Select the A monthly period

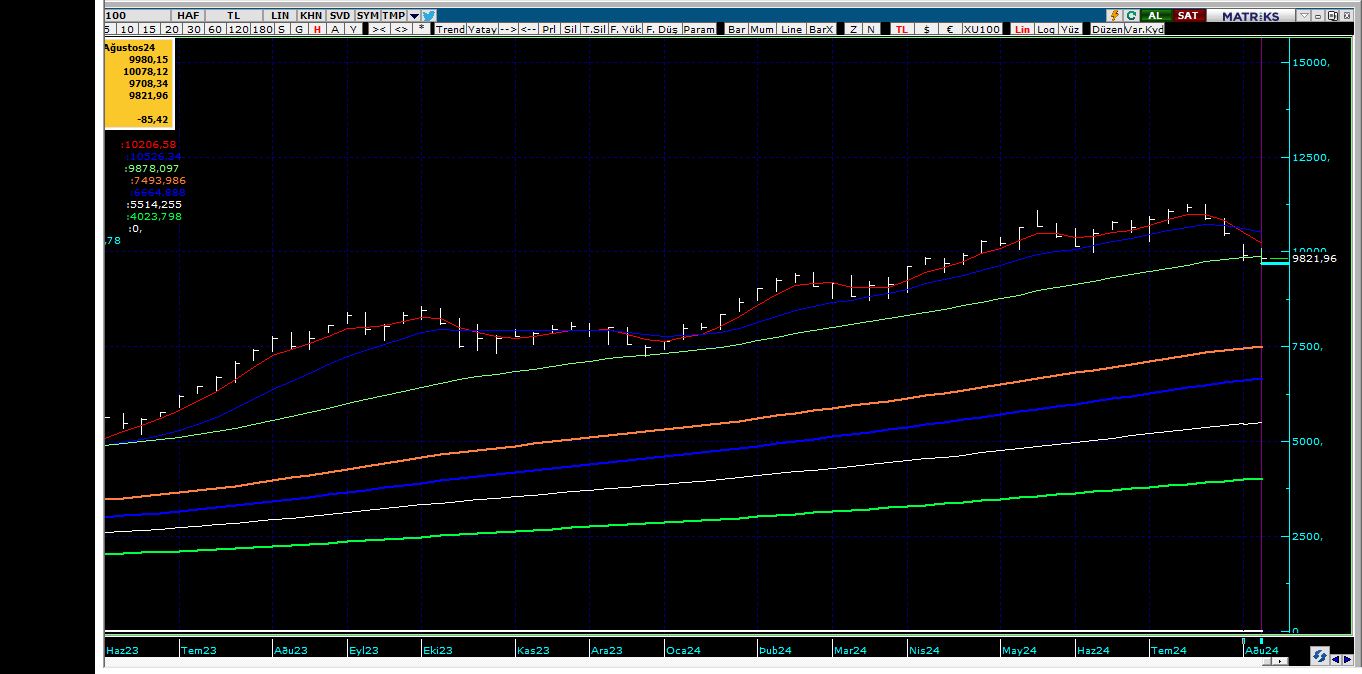click(x=335, y=30)
